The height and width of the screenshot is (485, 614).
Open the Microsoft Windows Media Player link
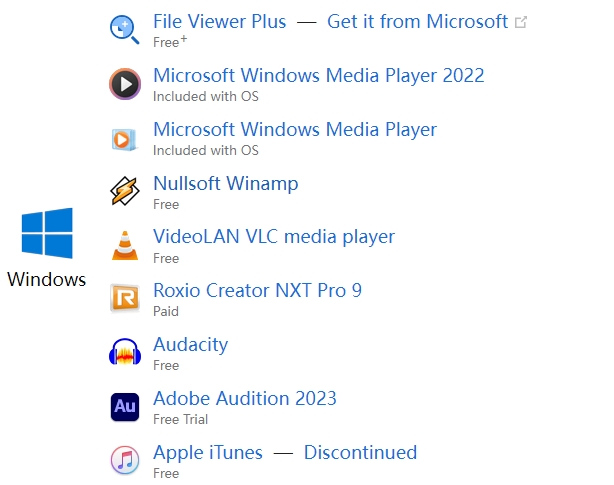[295, 130]
